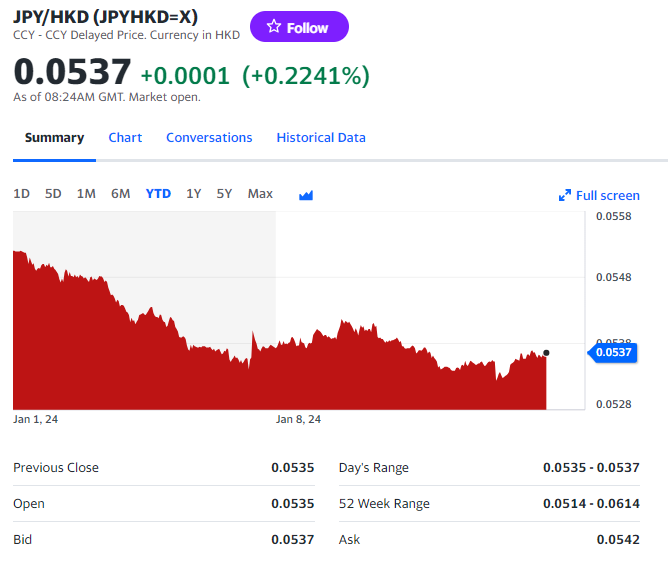
Task: Click the red chart area
Action: click(x=200, y=380)
